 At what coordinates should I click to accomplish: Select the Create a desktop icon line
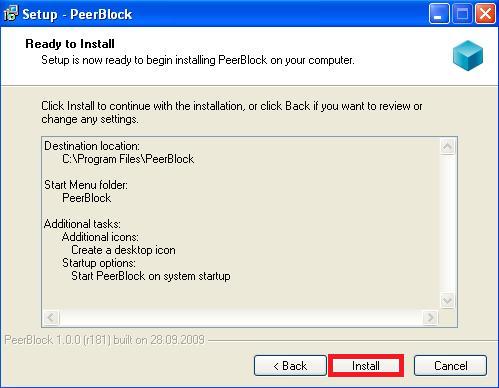pyautogui.click(x=123, y=250)
